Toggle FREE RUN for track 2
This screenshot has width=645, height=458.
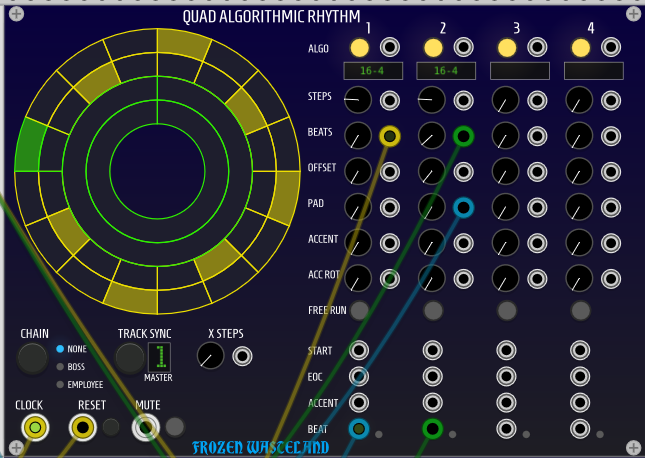tap(433, 310)
